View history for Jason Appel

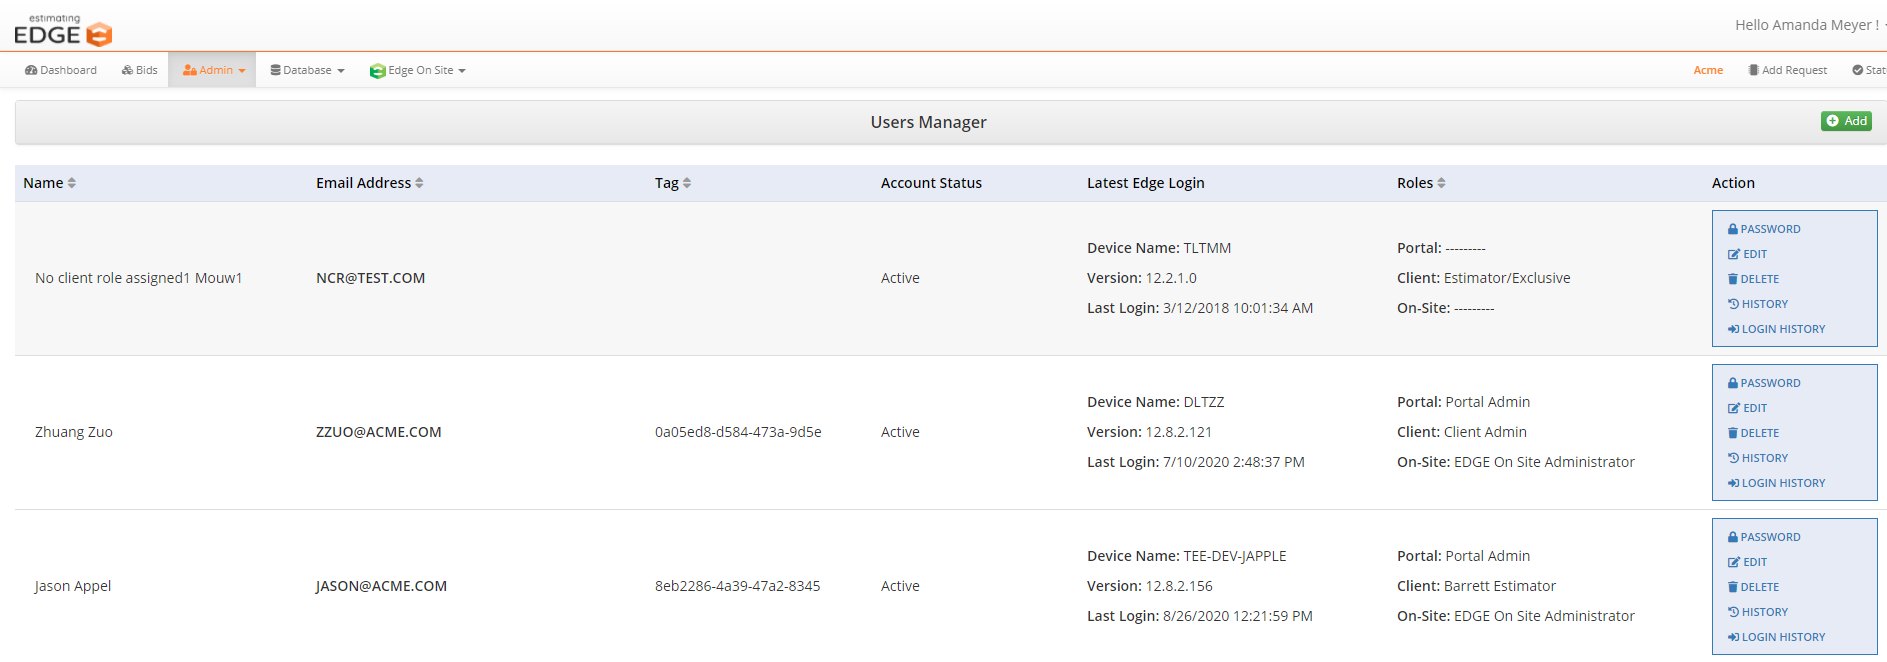tap(1758, 612)
